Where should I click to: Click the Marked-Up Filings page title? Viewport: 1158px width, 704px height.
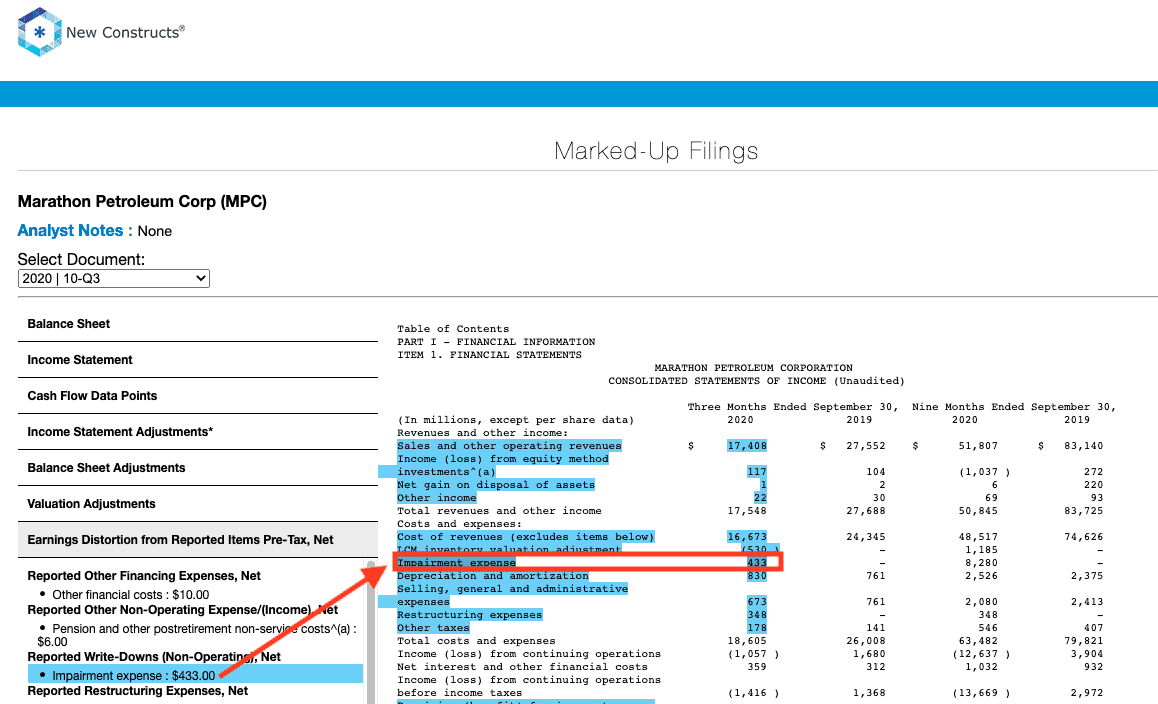(656, 151)
